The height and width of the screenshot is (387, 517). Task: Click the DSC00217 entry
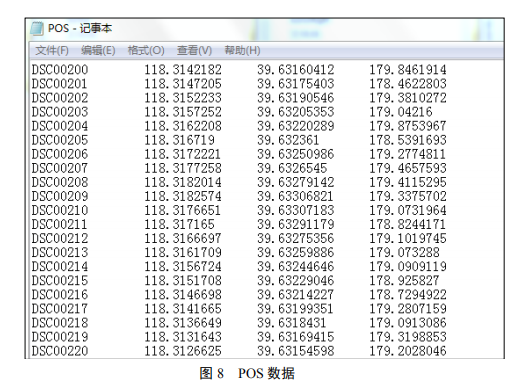click(60, 309)
